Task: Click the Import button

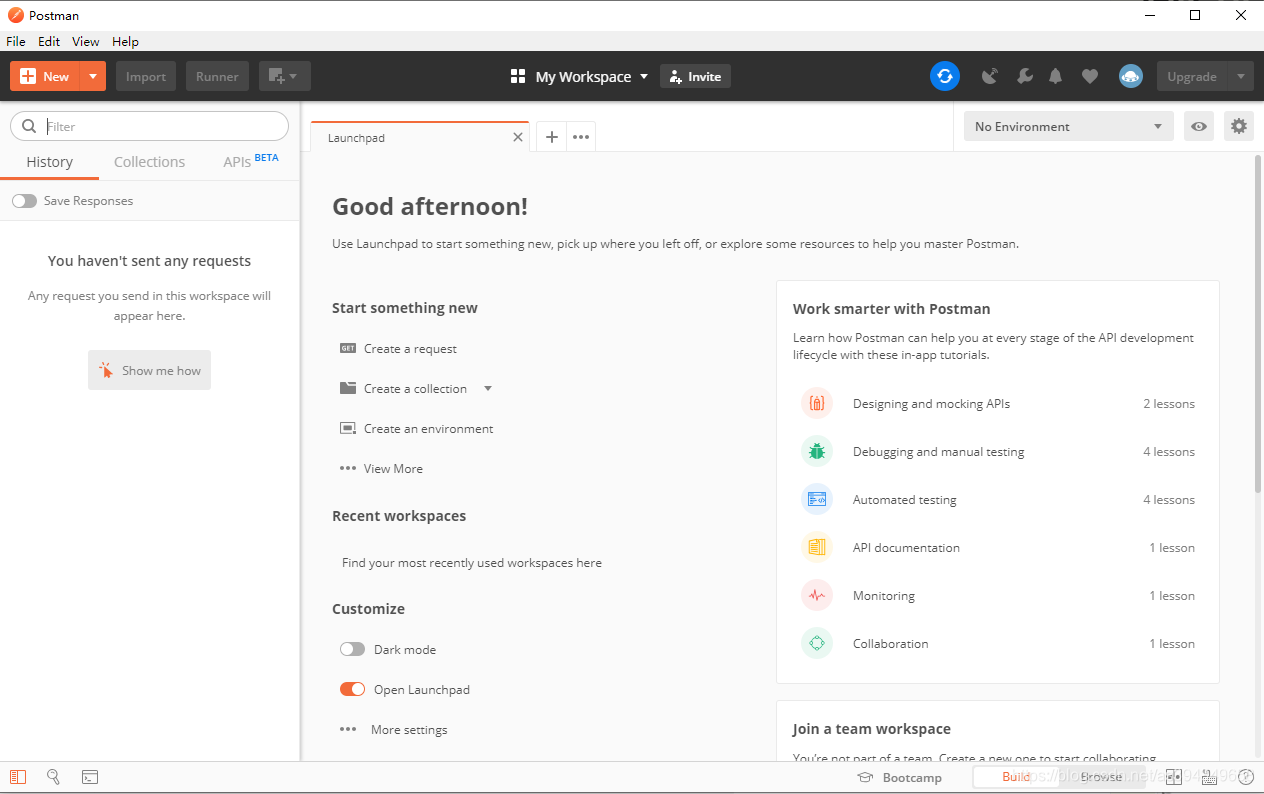Action: coord(146,76)
